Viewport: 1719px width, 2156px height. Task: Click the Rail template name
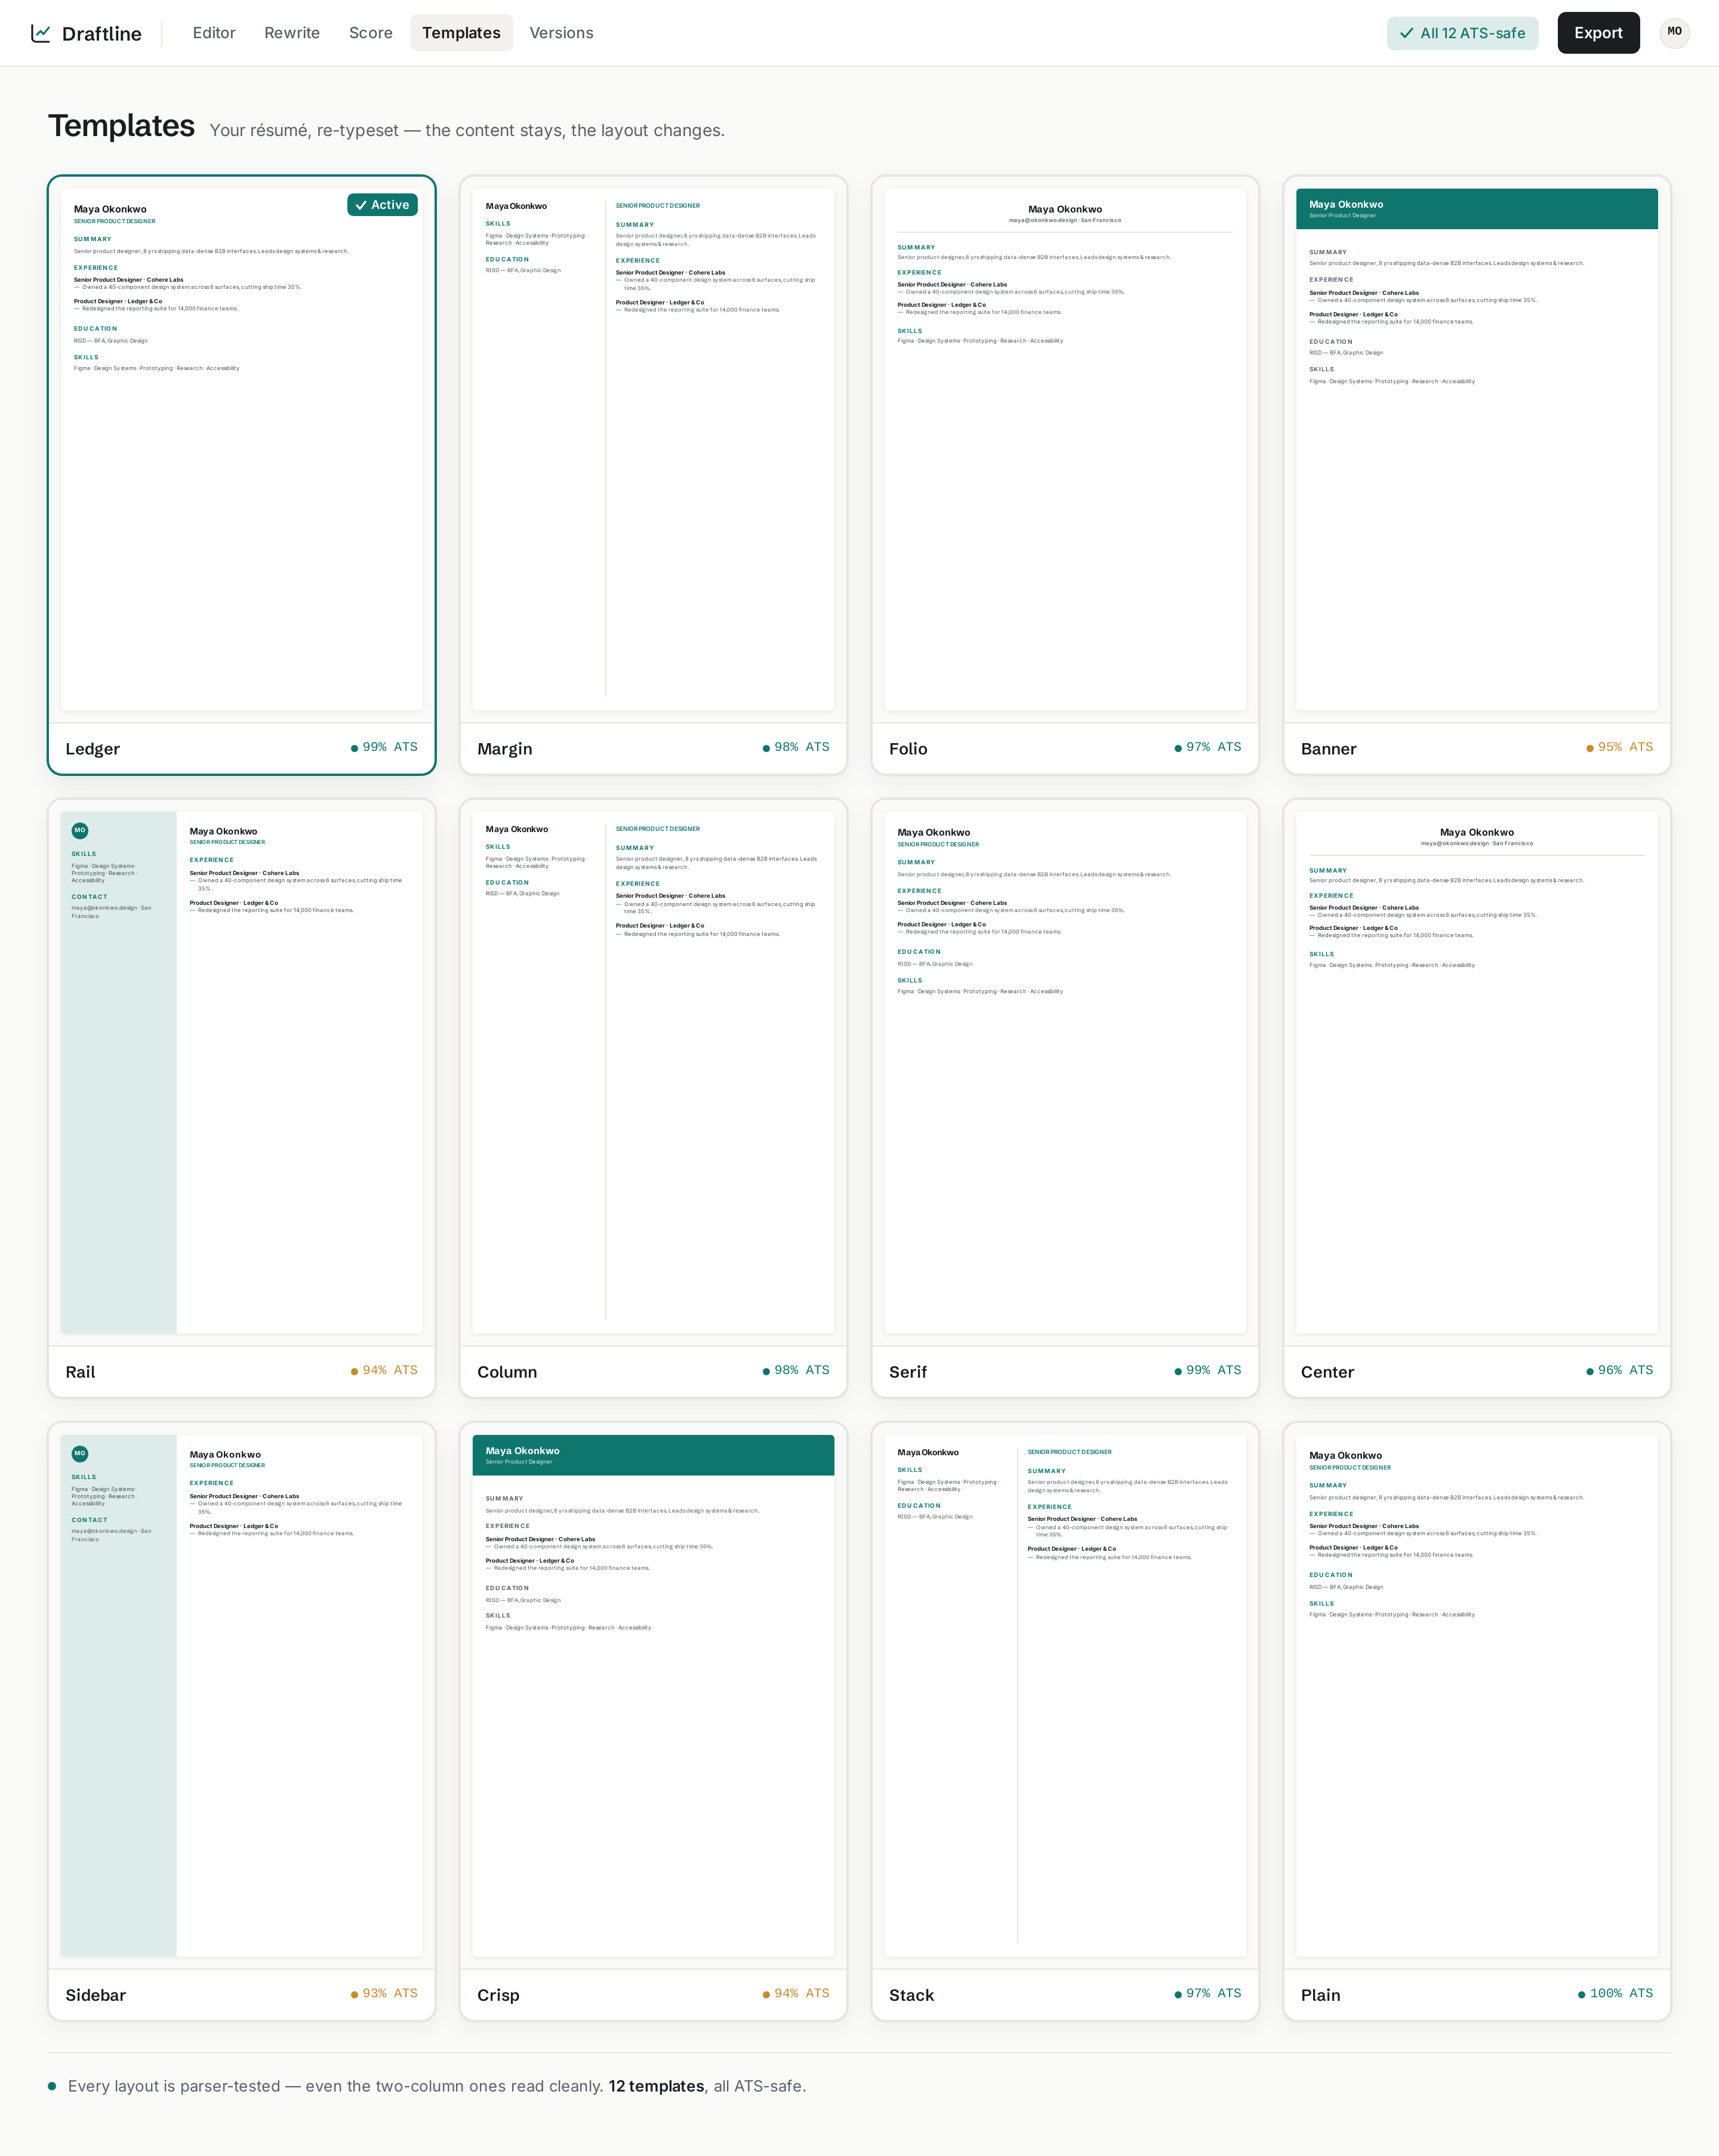(81, 1372)
